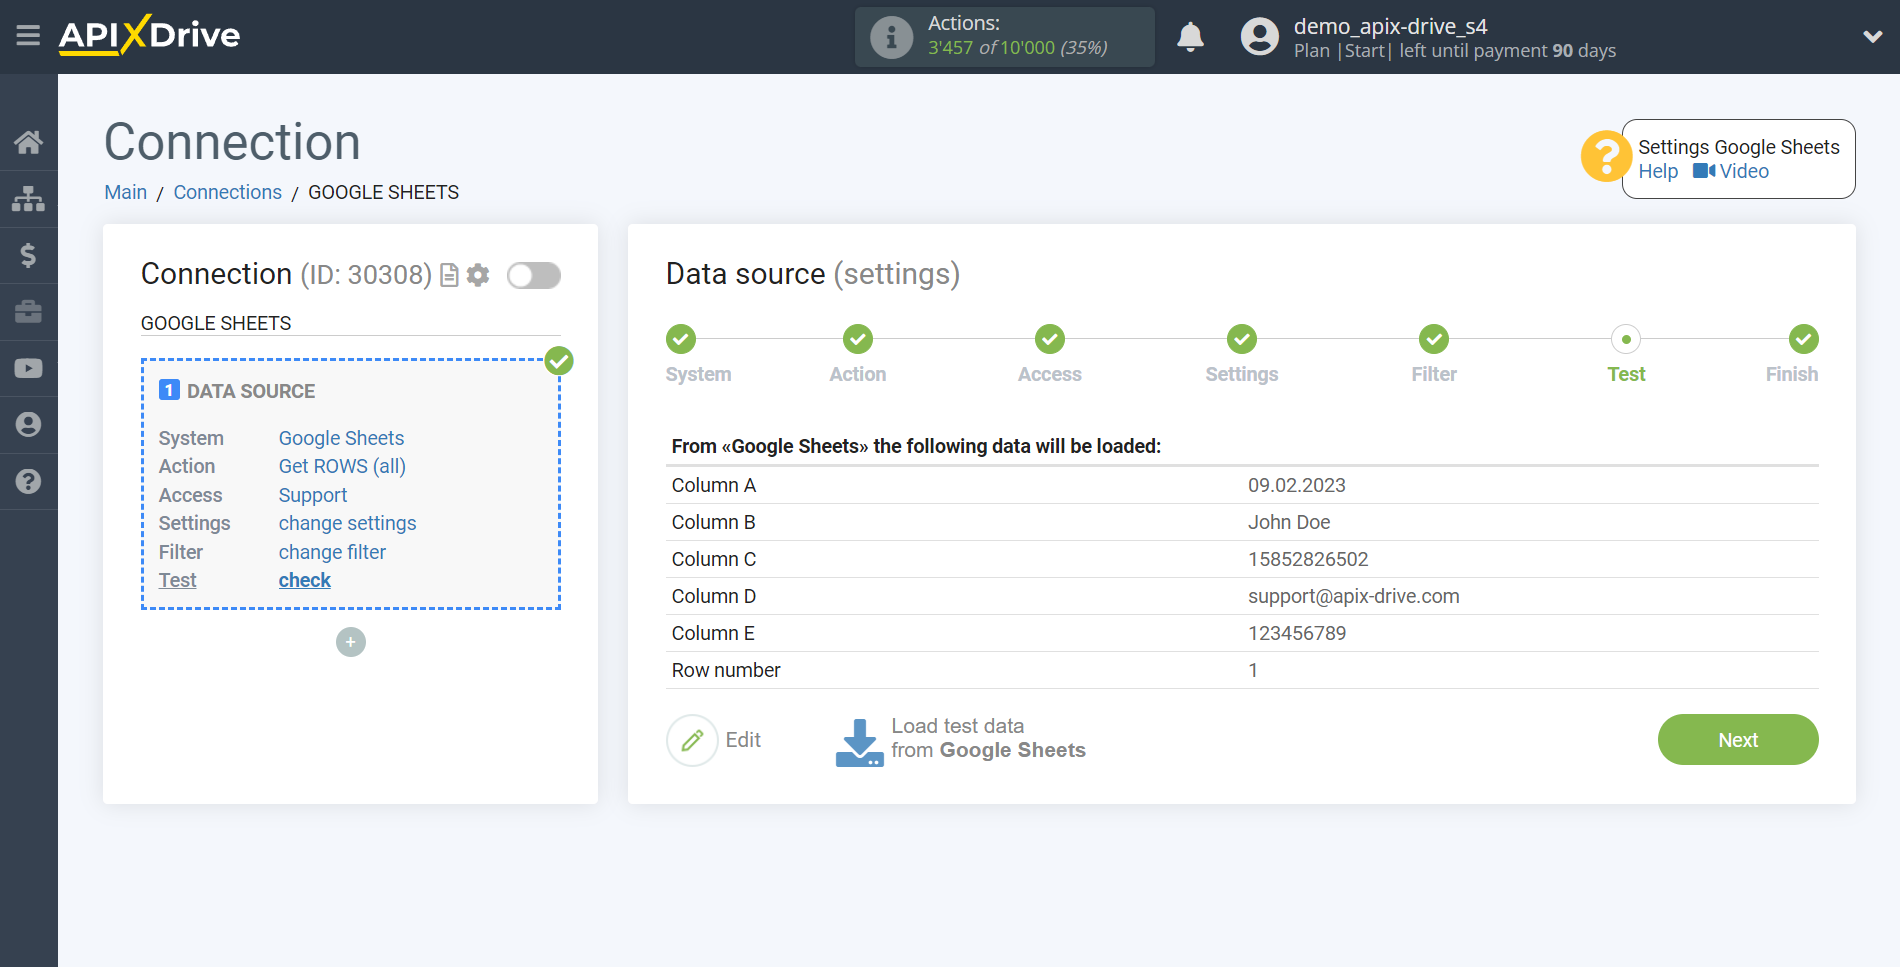Viewport: 1900px width, 967px height.
Task: Open the profile sidebar icon
Action: pyautogui.click(x=28, y=425)
